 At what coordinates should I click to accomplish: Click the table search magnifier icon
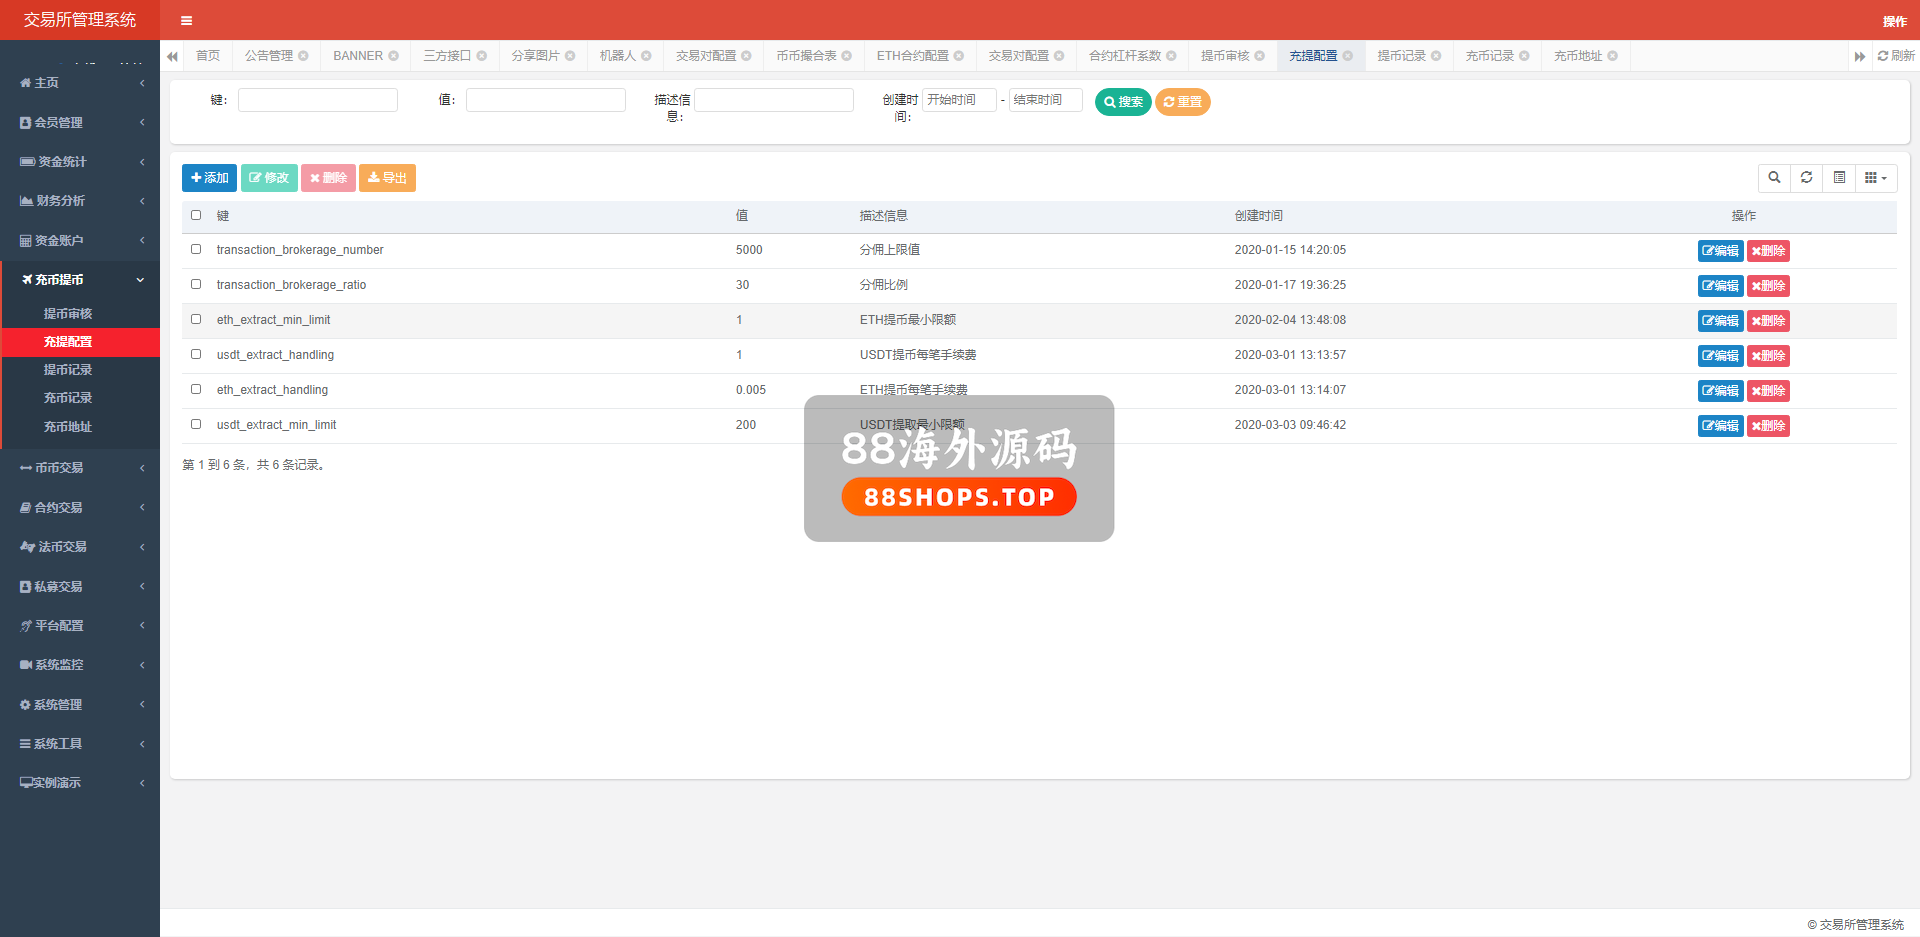[x=1774, y=178]
